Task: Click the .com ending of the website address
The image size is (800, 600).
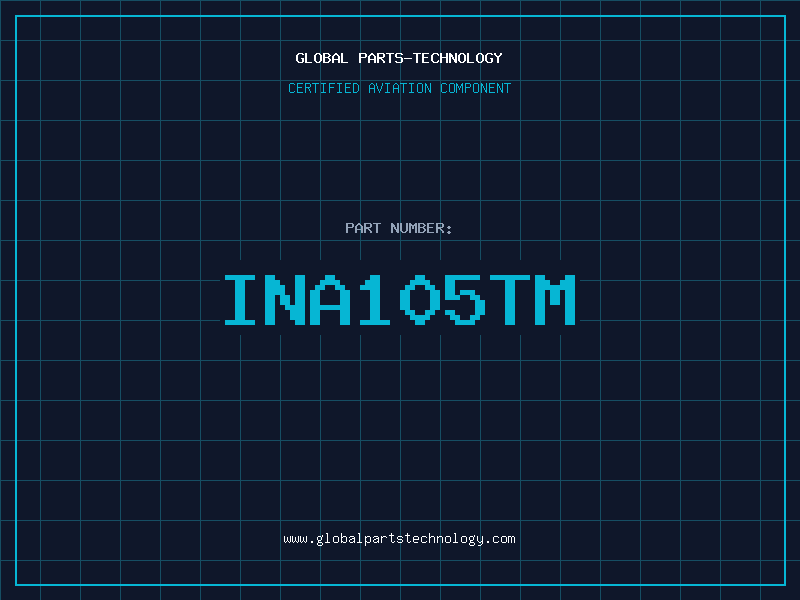Action: (x=499, y=540)
